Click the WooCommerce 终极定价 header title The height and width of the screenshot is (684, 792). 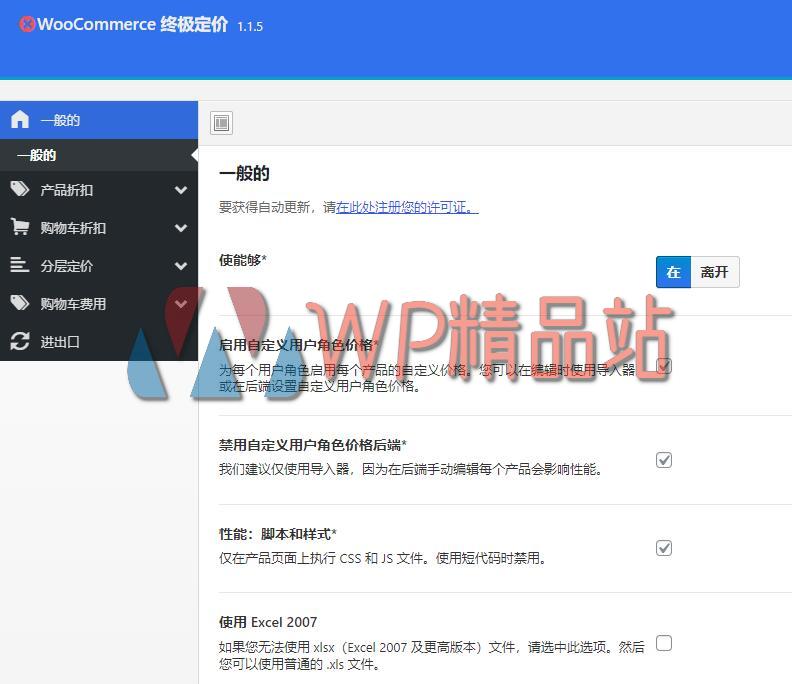pos(132,24)
